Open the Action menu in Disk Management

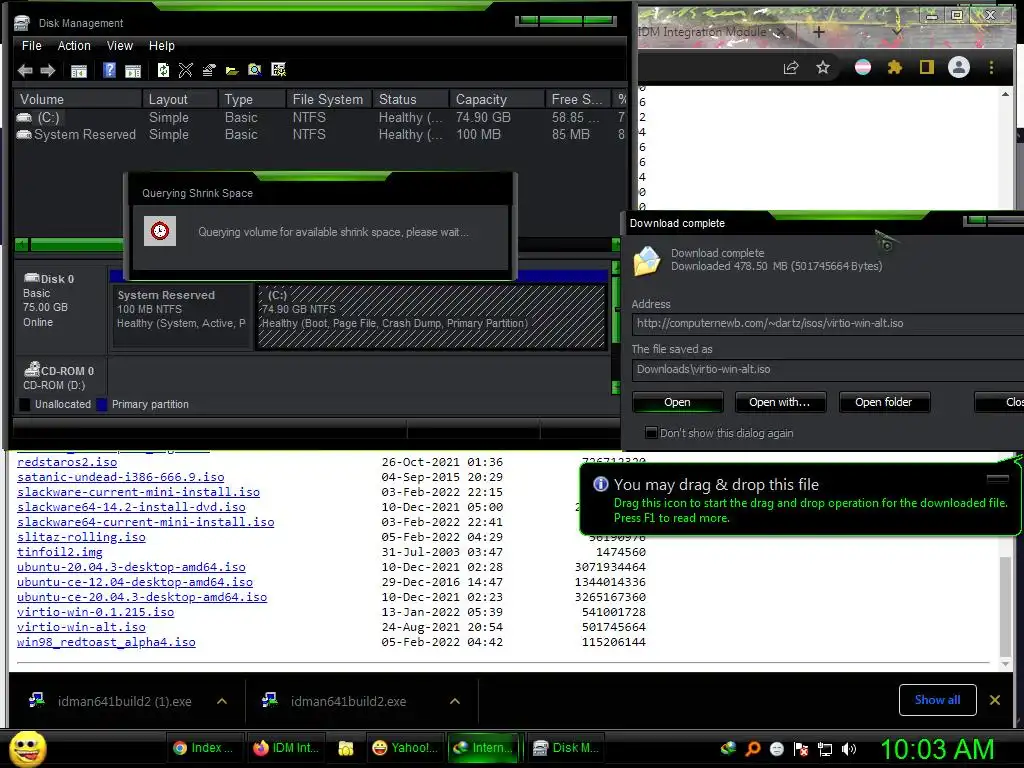point(74,46)
